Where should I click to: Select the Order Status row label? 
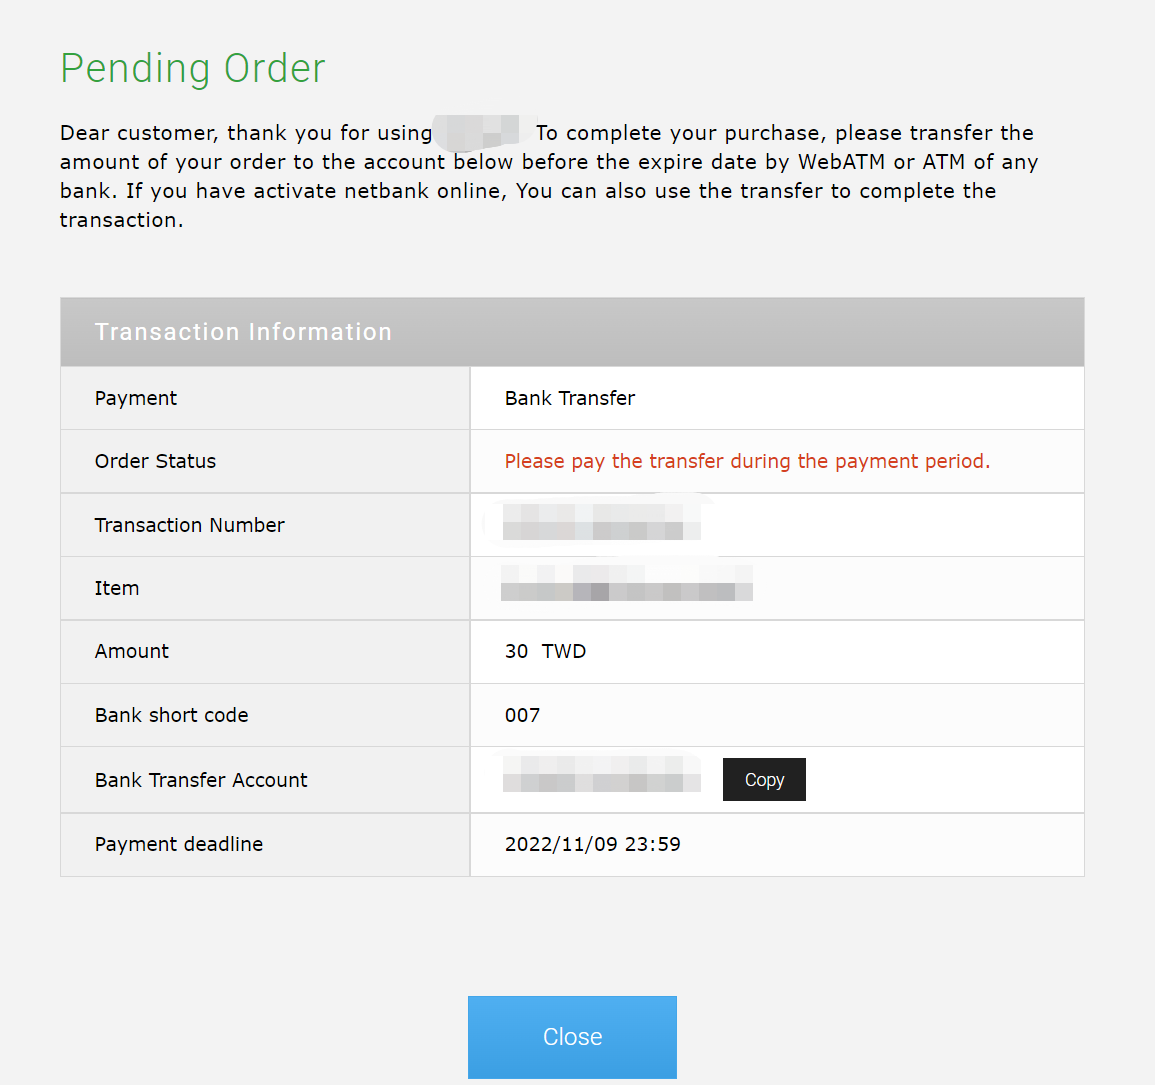coord(155,461)
